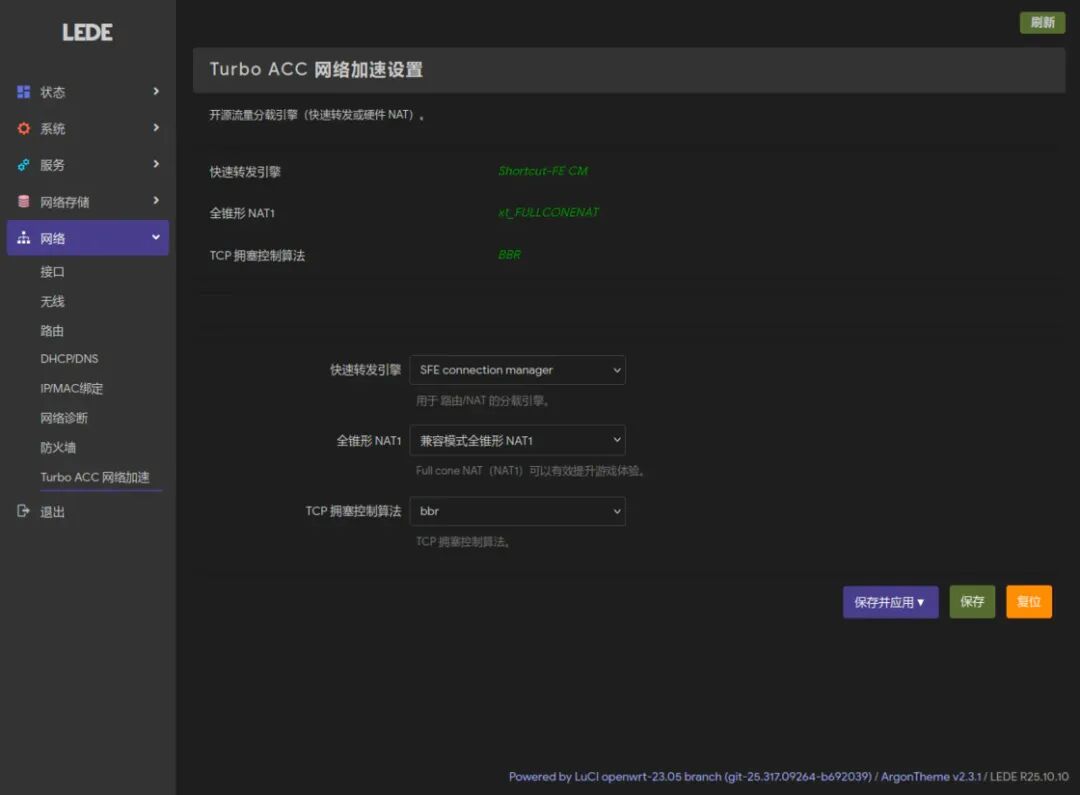This screenshot has width=1080, height=795.
Task: Click the 系统 gear icon in sidebar
Action: coord(23,128)
